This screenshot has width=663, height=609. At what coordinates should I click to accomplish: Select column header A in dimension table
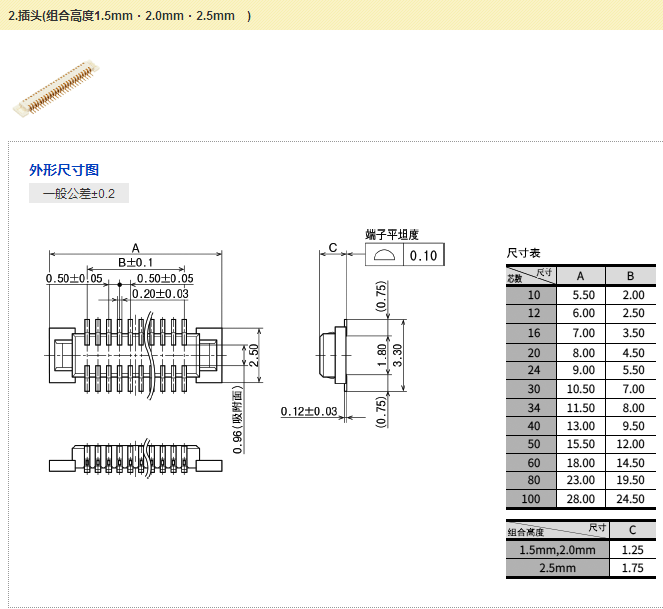(583, 276)
